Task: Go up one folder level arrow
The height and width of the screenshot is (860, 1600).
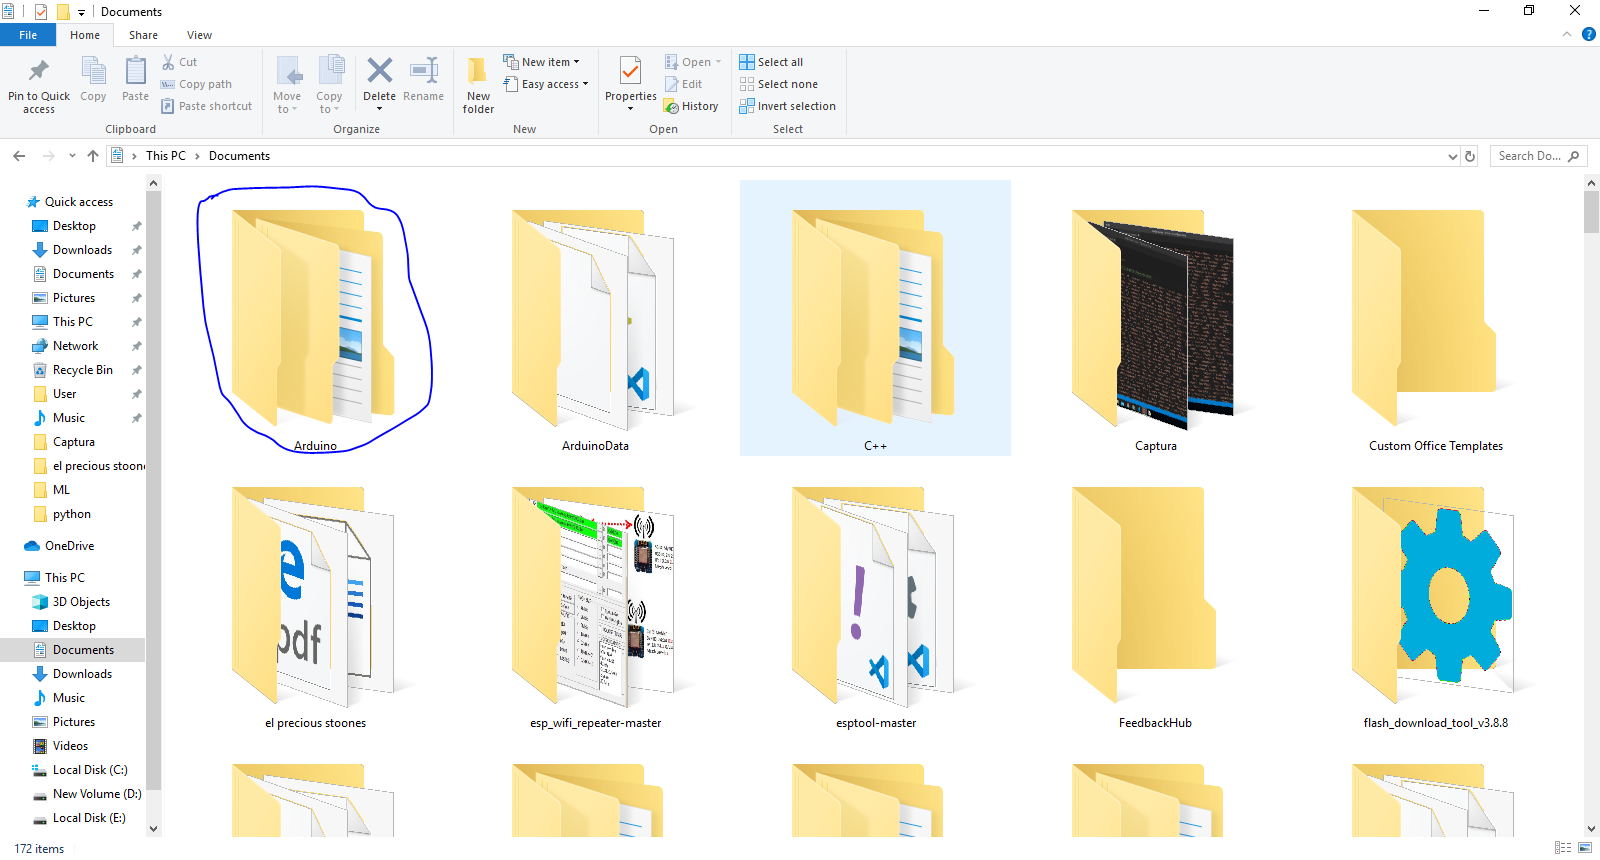Action: pos(93,156)
